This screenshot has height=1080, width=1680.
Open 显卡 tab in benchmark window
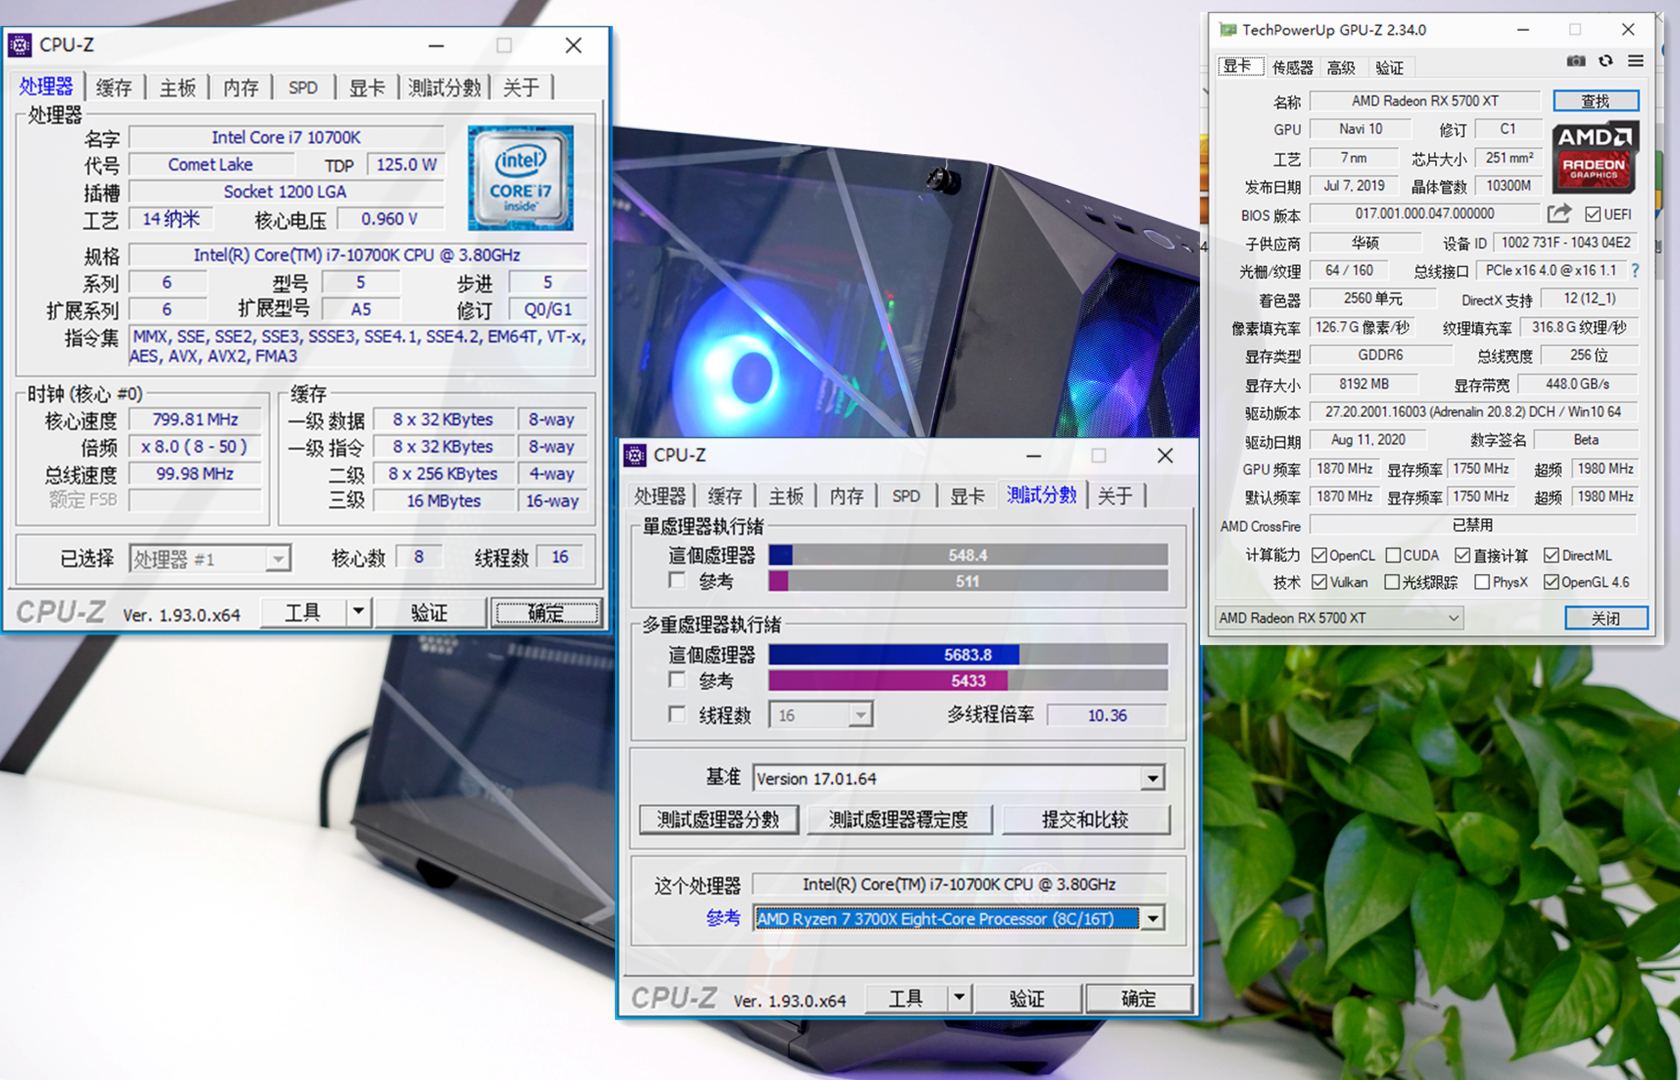coord(967,496)
